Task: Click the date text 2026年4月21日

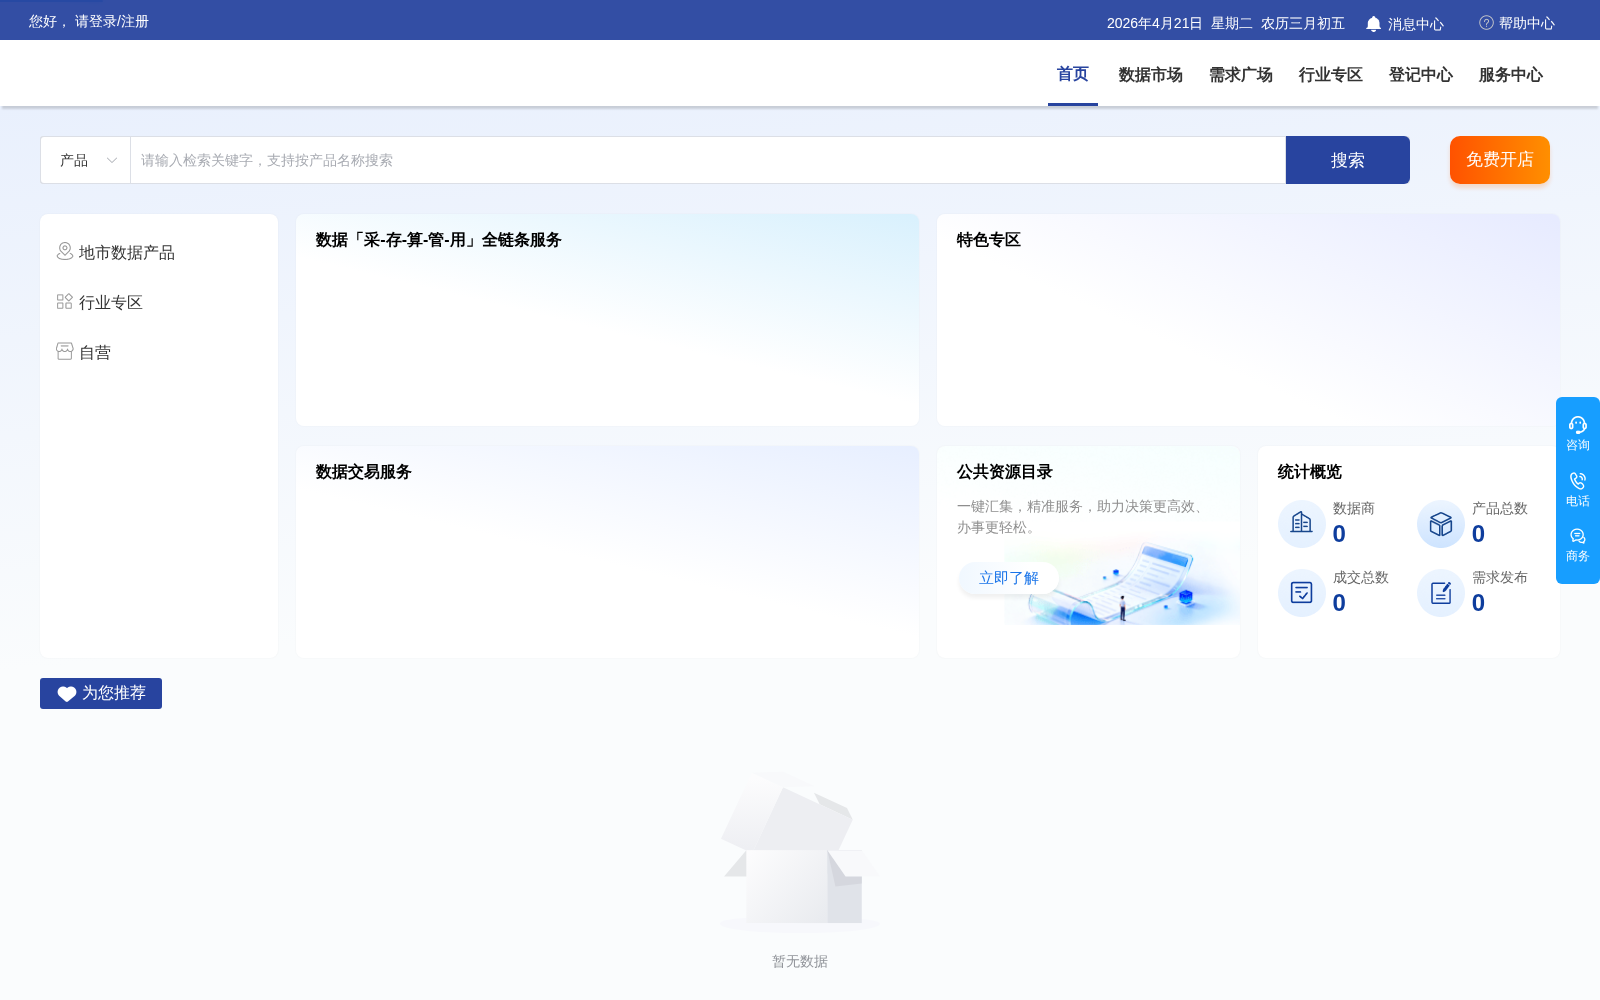Action: pos(1155,23)
